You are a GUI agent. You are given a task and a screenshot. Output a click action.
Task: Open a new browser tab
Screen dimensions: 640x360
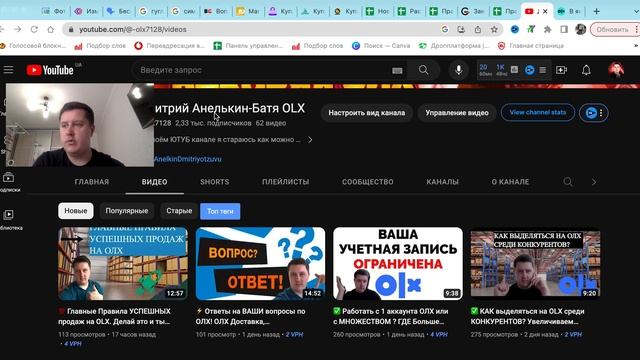click(x=596, y=11)
